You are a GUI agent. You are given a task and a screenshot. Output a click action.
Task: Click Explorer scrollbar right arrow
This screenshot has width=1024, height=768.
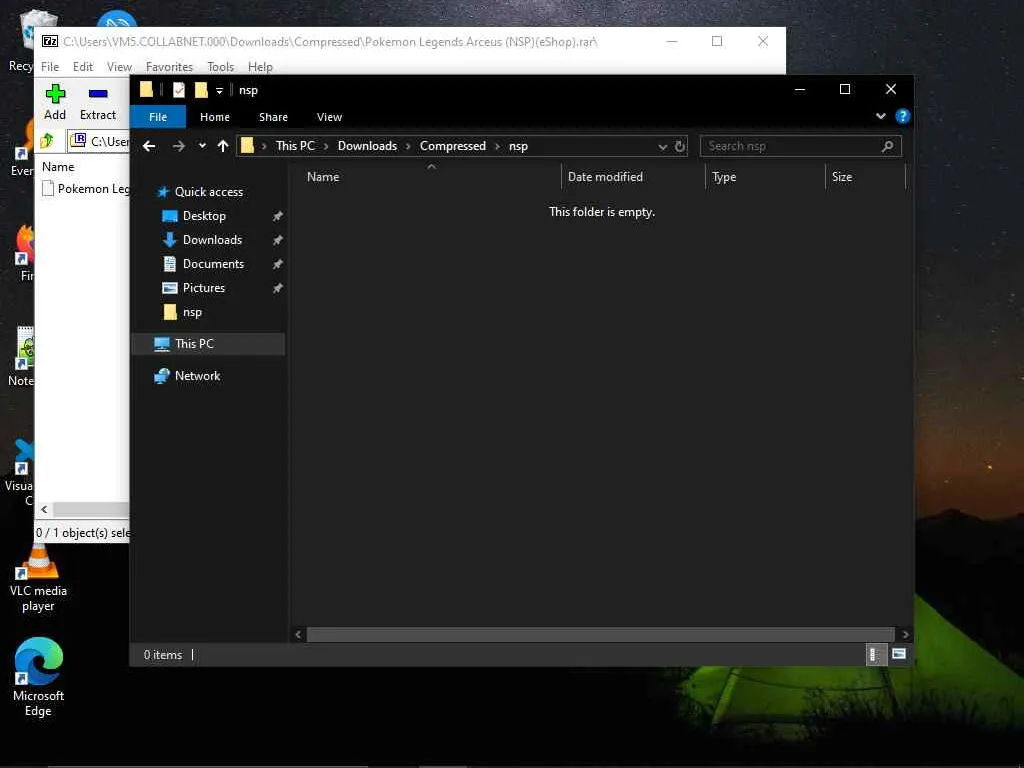(x=905, y=634)
